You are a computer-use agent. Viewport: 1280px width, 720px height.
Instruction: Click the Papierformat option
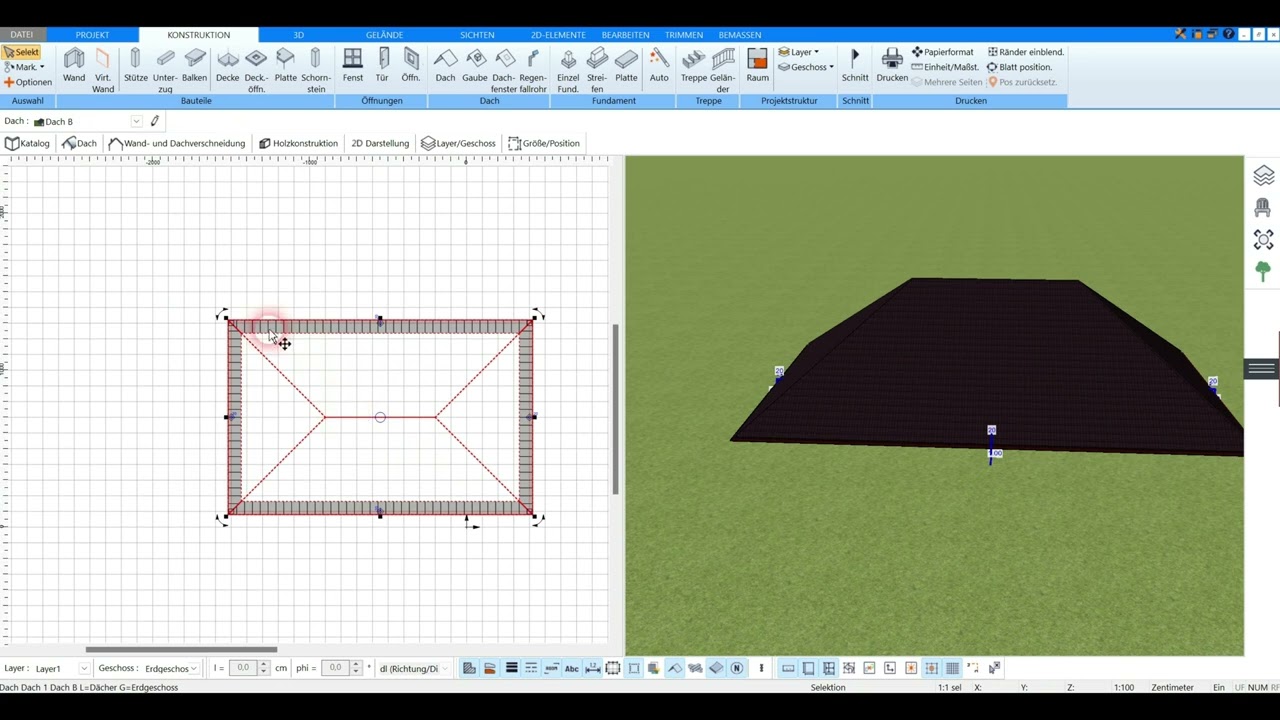point(942,52)
